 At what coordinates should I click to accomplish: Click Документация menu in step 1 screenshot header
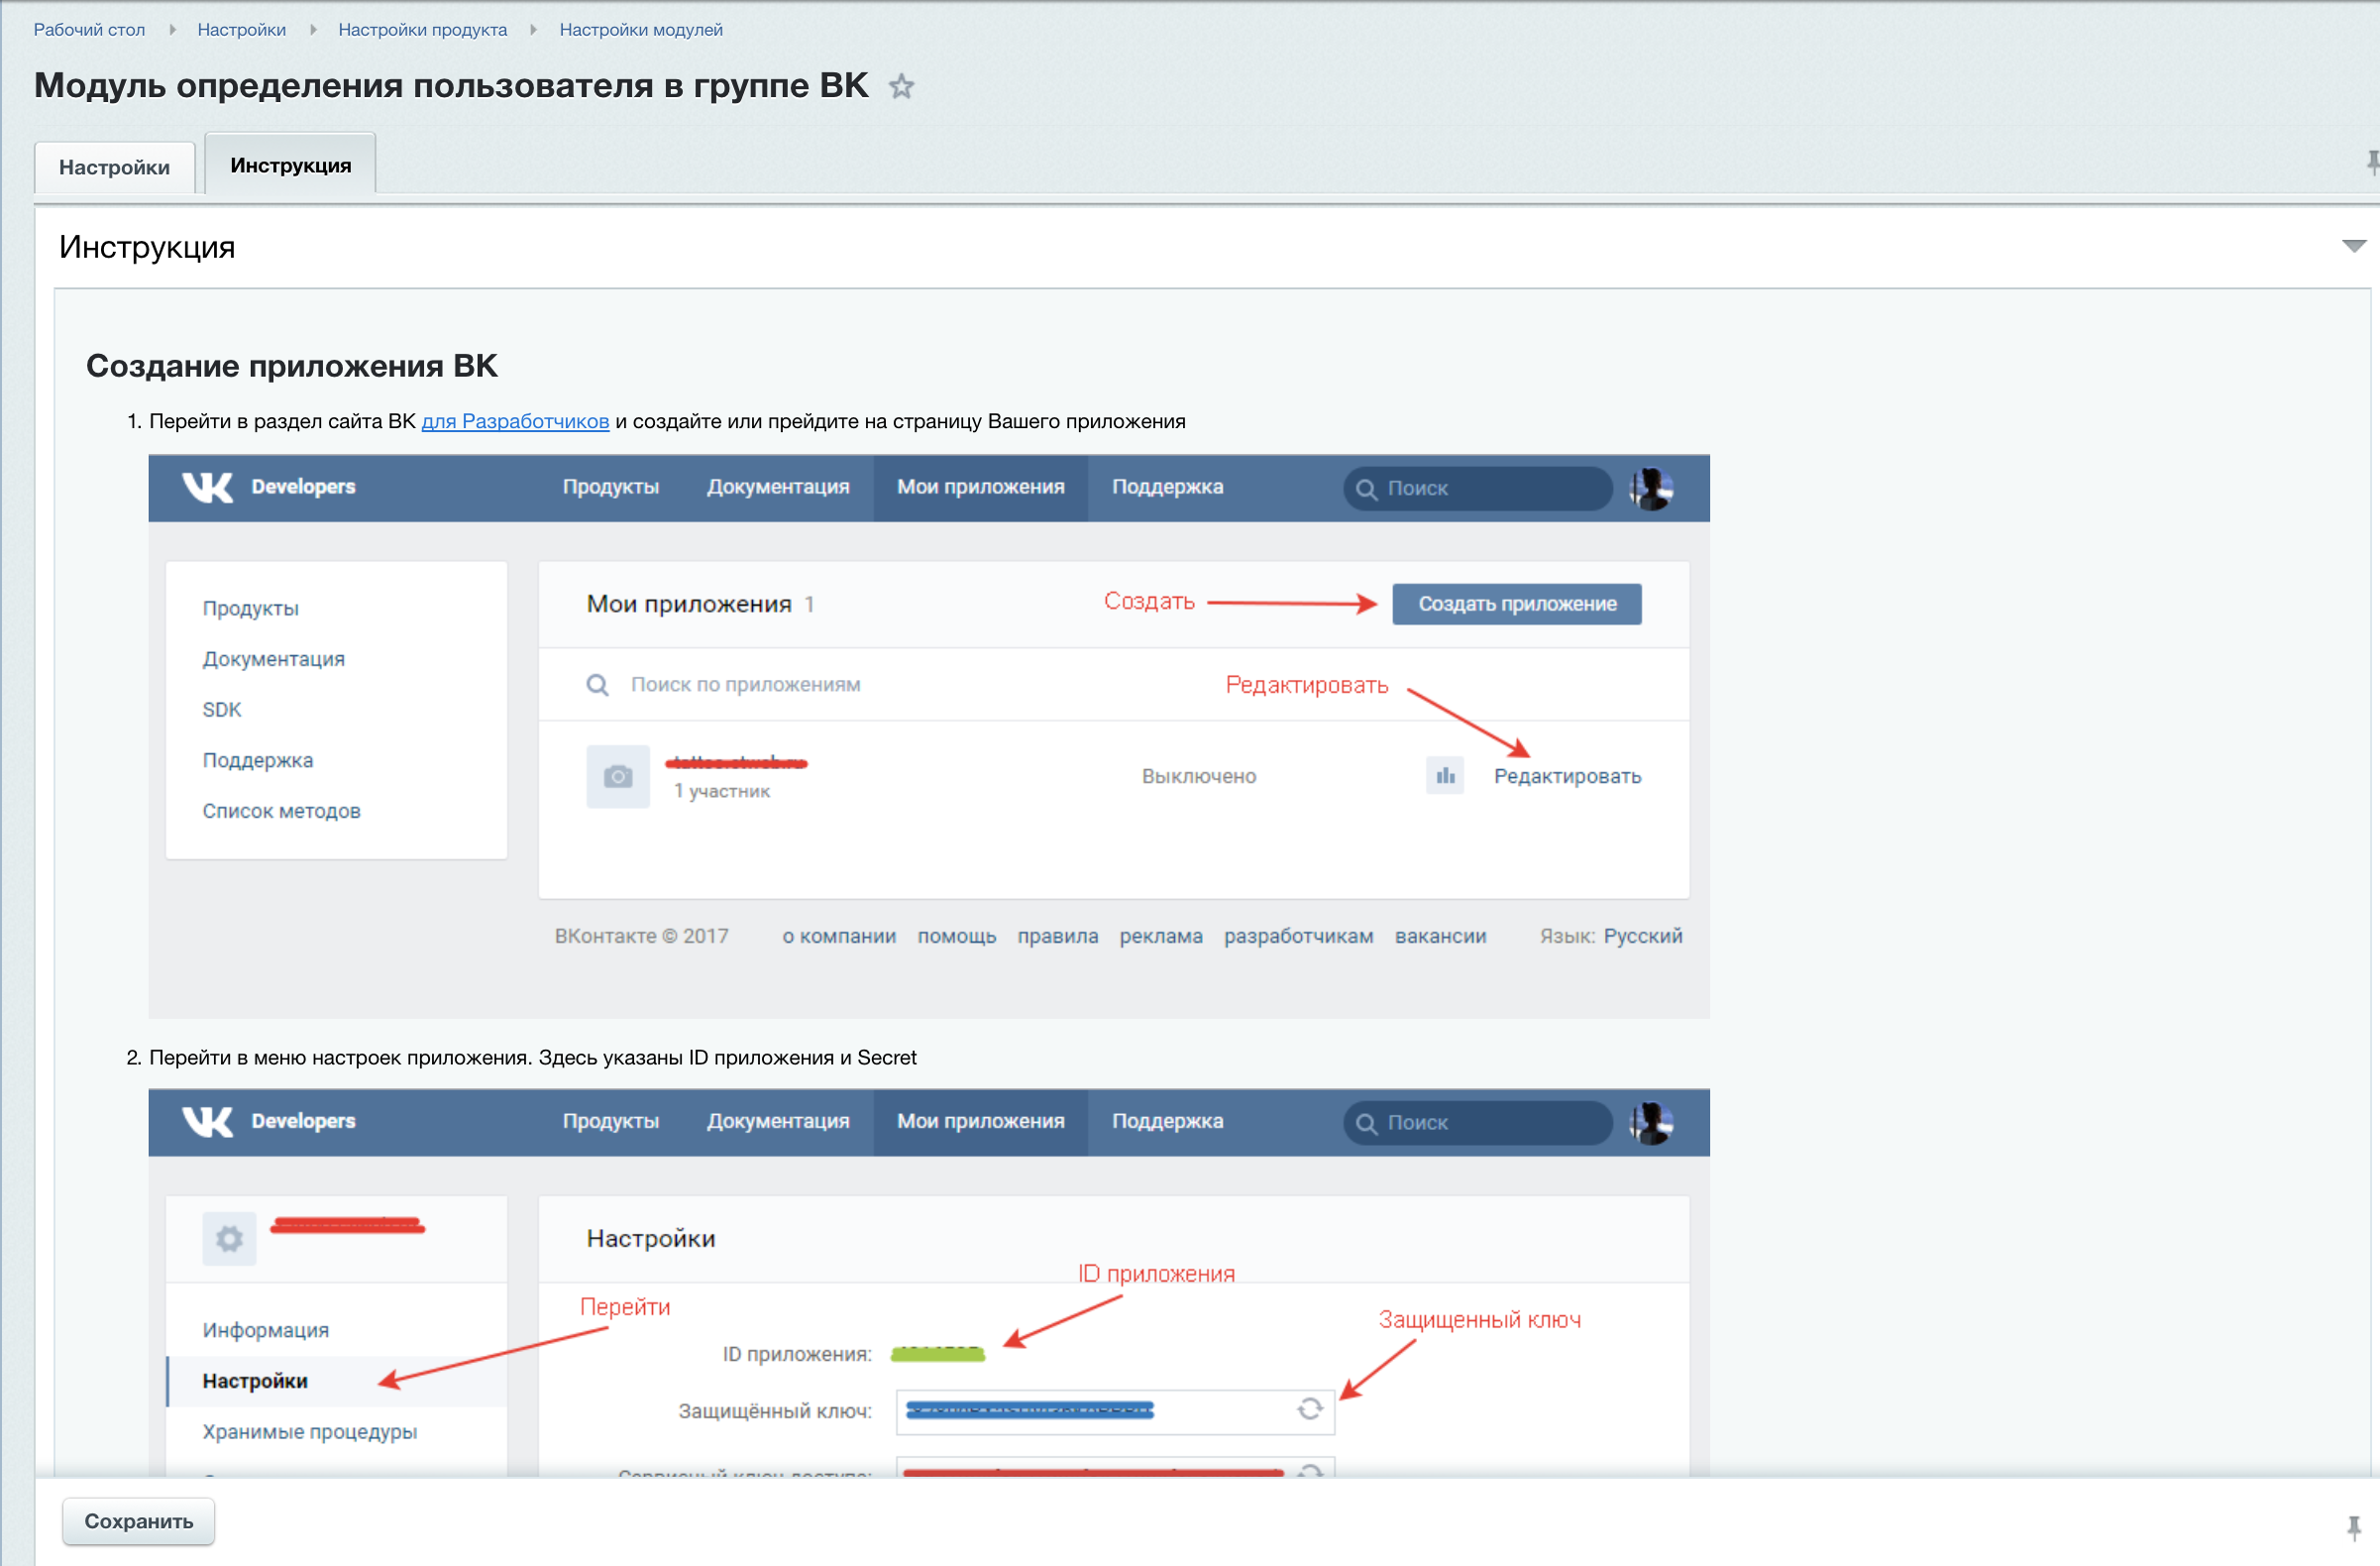point(778,487)
